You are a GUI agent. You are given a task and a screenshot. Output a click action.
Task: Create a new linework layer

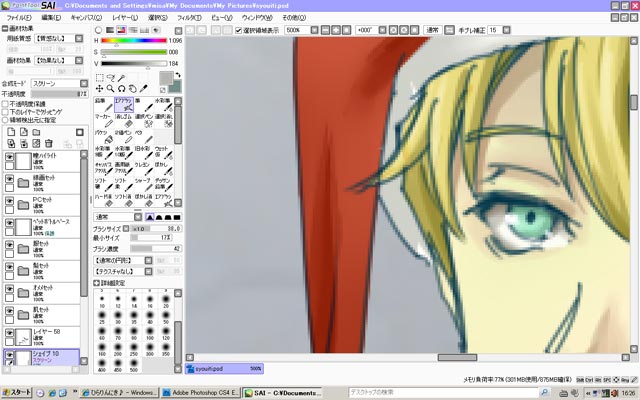[24, 132]
